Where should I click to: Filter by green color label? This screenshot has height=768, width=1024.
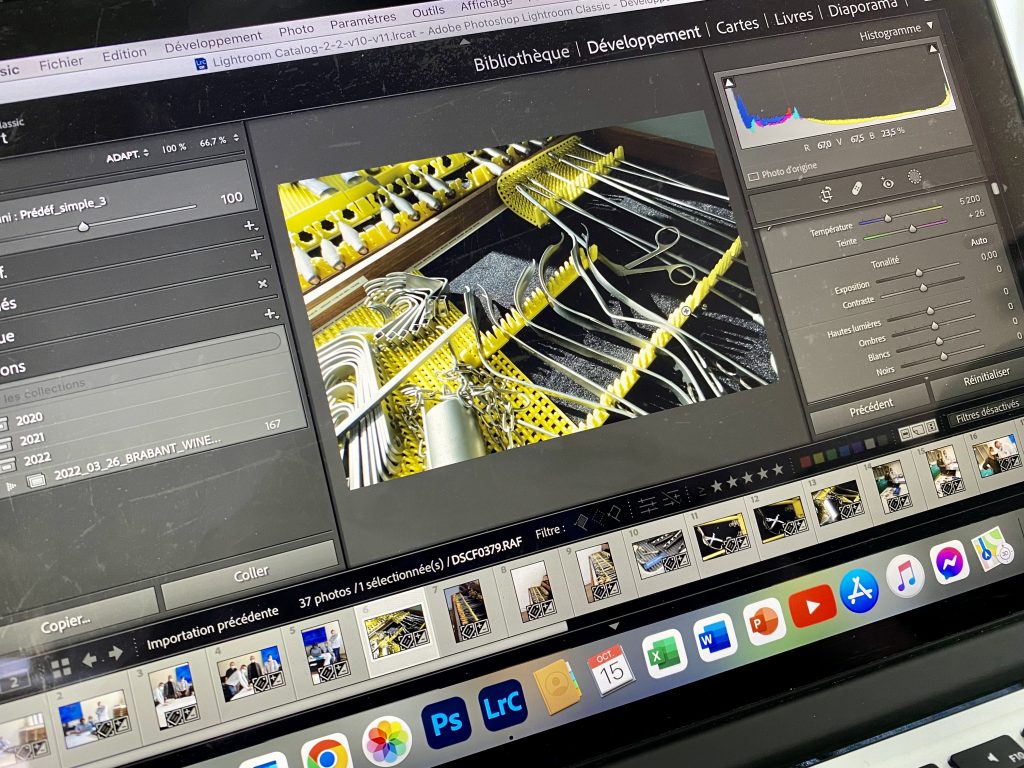click(x=830, y=455)
